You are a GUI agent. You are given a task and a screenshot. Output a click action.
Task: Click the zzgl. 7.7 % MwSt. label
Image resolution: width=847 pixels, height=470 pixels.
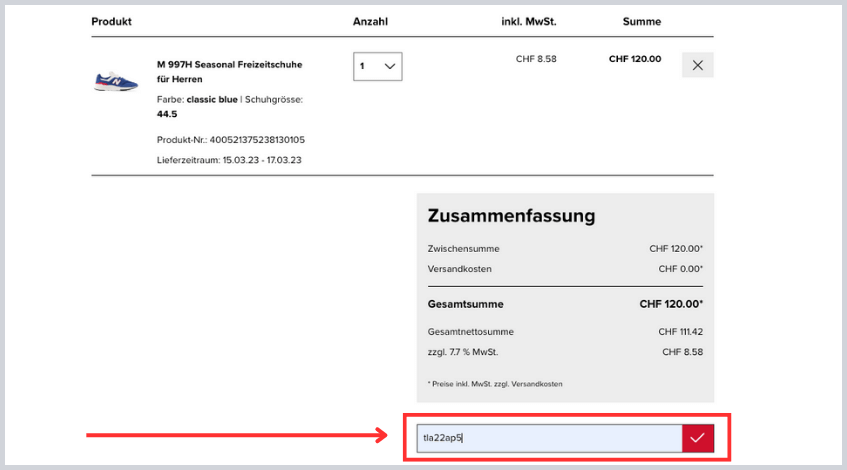tap(462, 352)
